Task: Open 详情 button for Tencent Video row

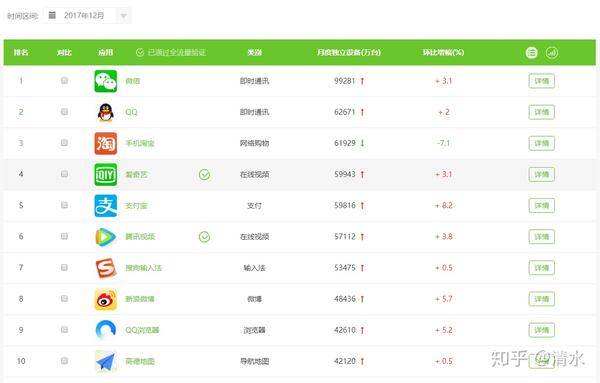Action: [x=541, y=237]
